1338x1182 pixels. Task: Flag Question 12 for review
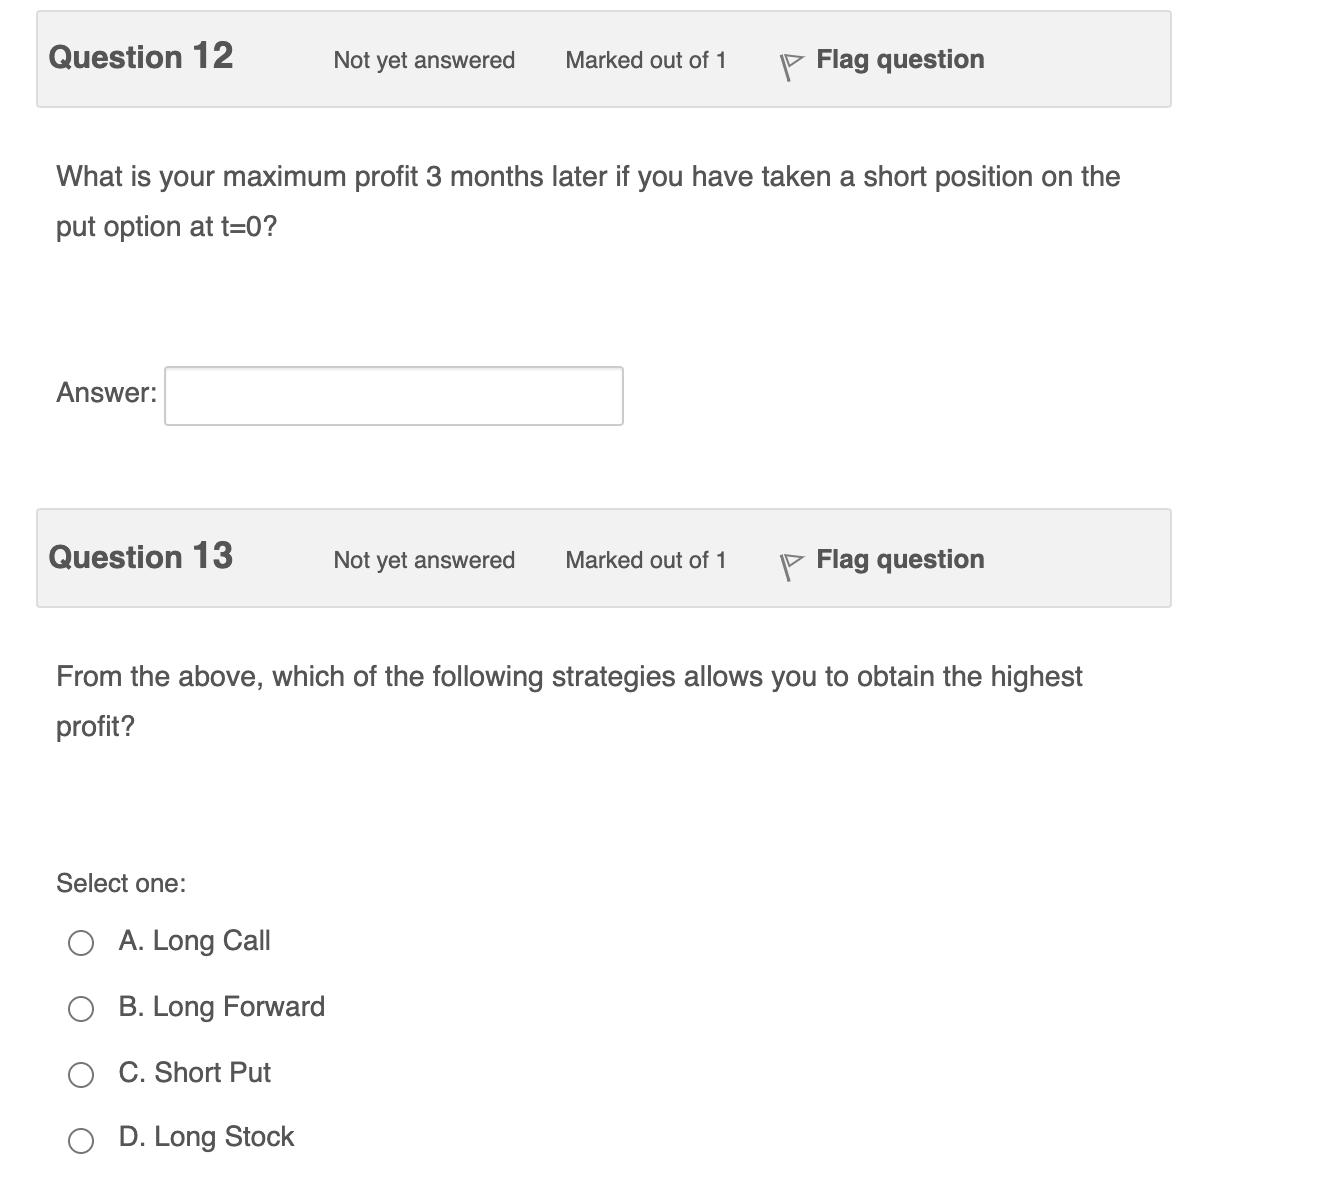point(898,59)
